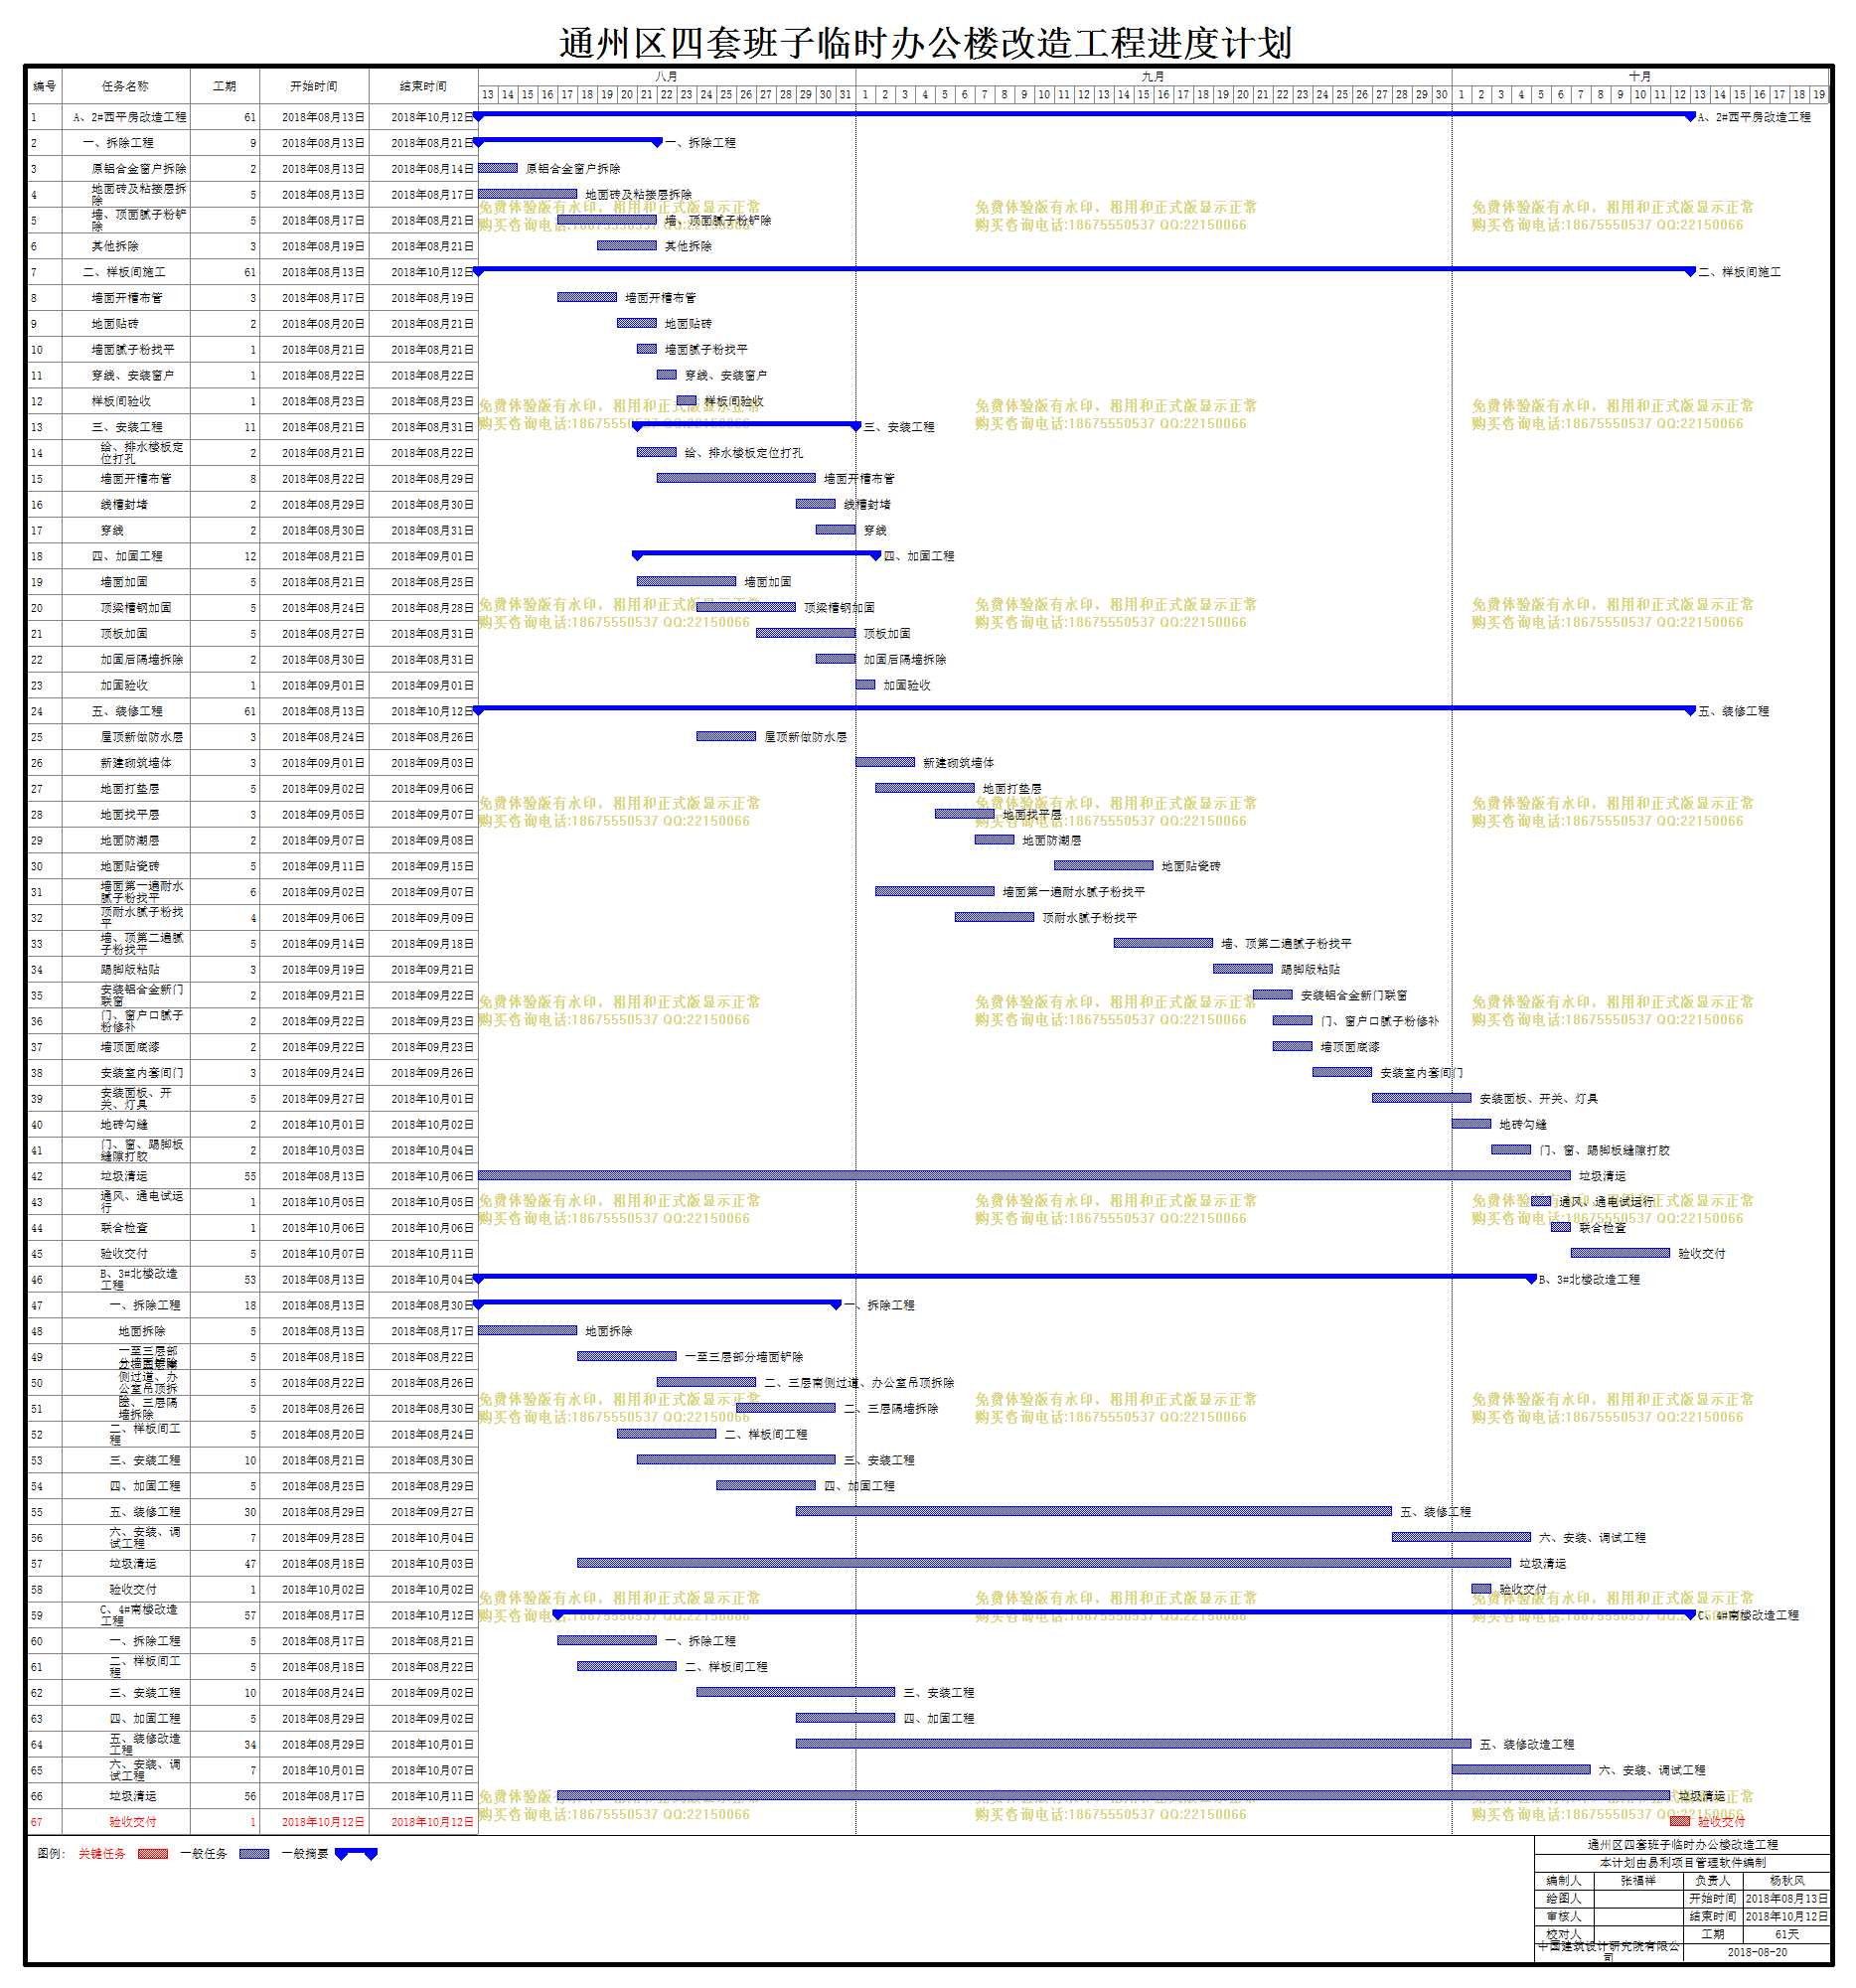The width and height of the screenshot is (1856, 1988).
Task: Click the 编号 column header
Action: tap(44, 86)
